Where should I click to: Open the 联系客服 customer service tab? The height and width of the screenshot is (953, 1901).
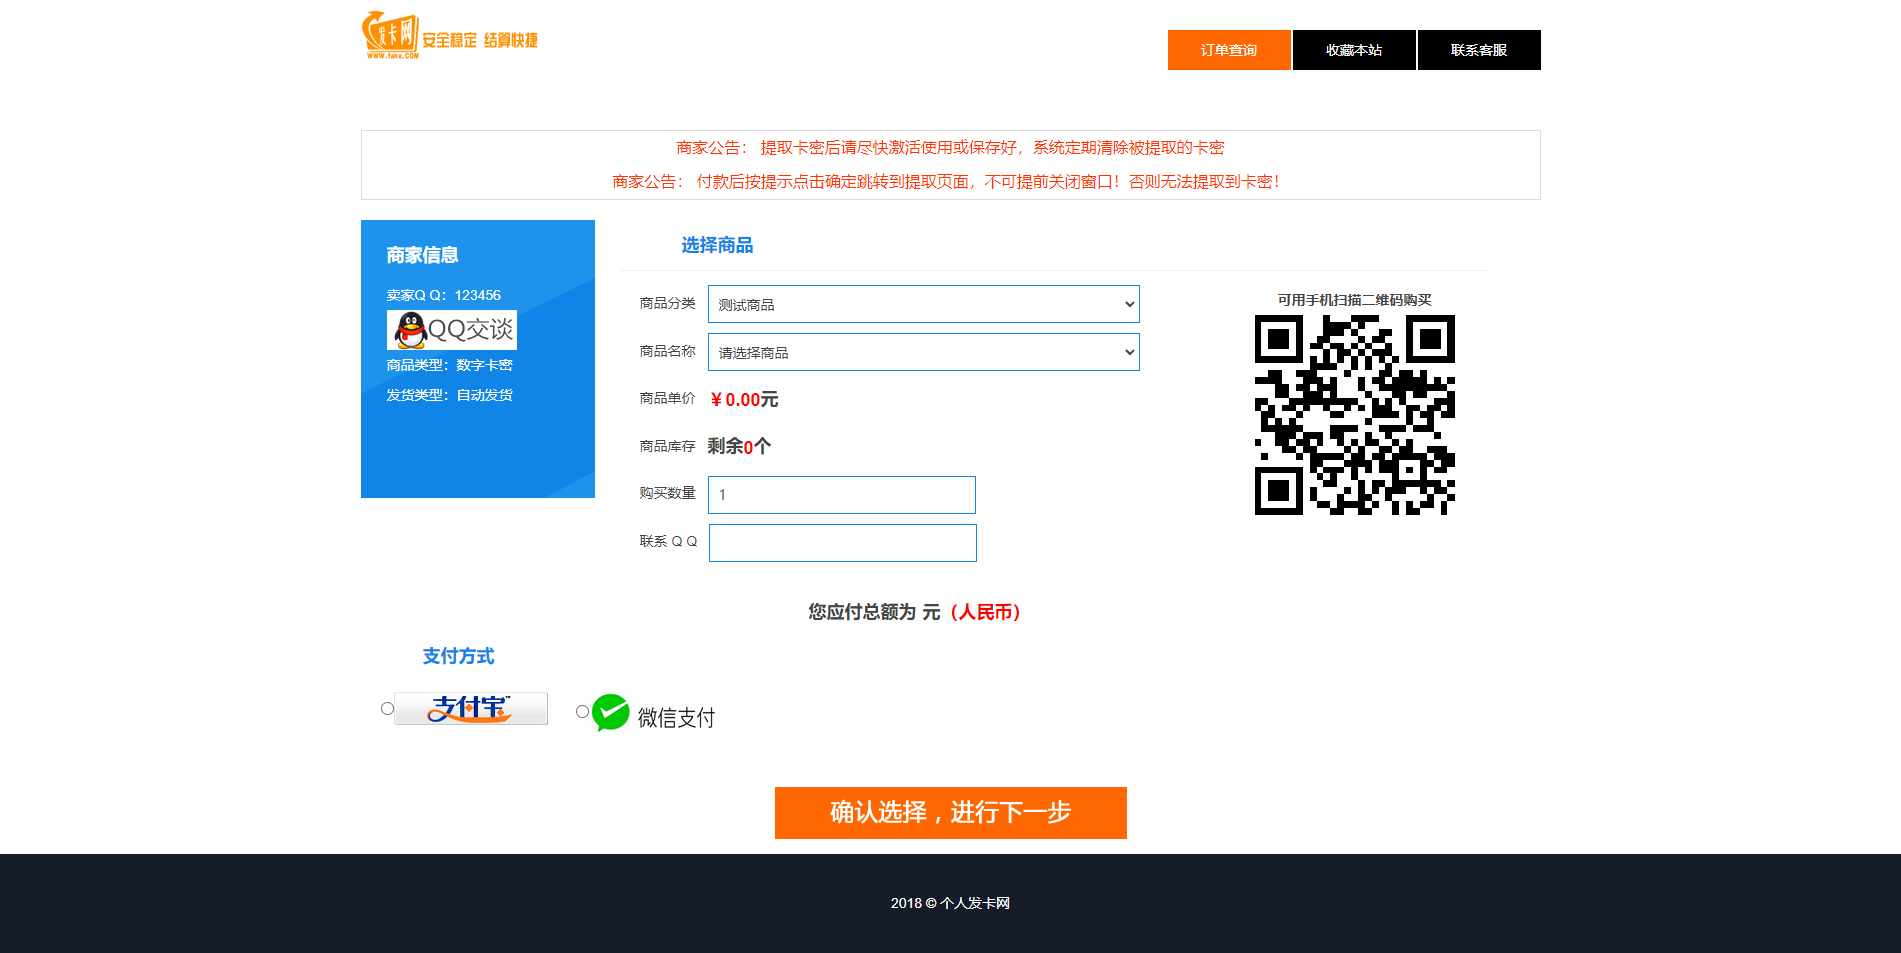(1478, 49)
